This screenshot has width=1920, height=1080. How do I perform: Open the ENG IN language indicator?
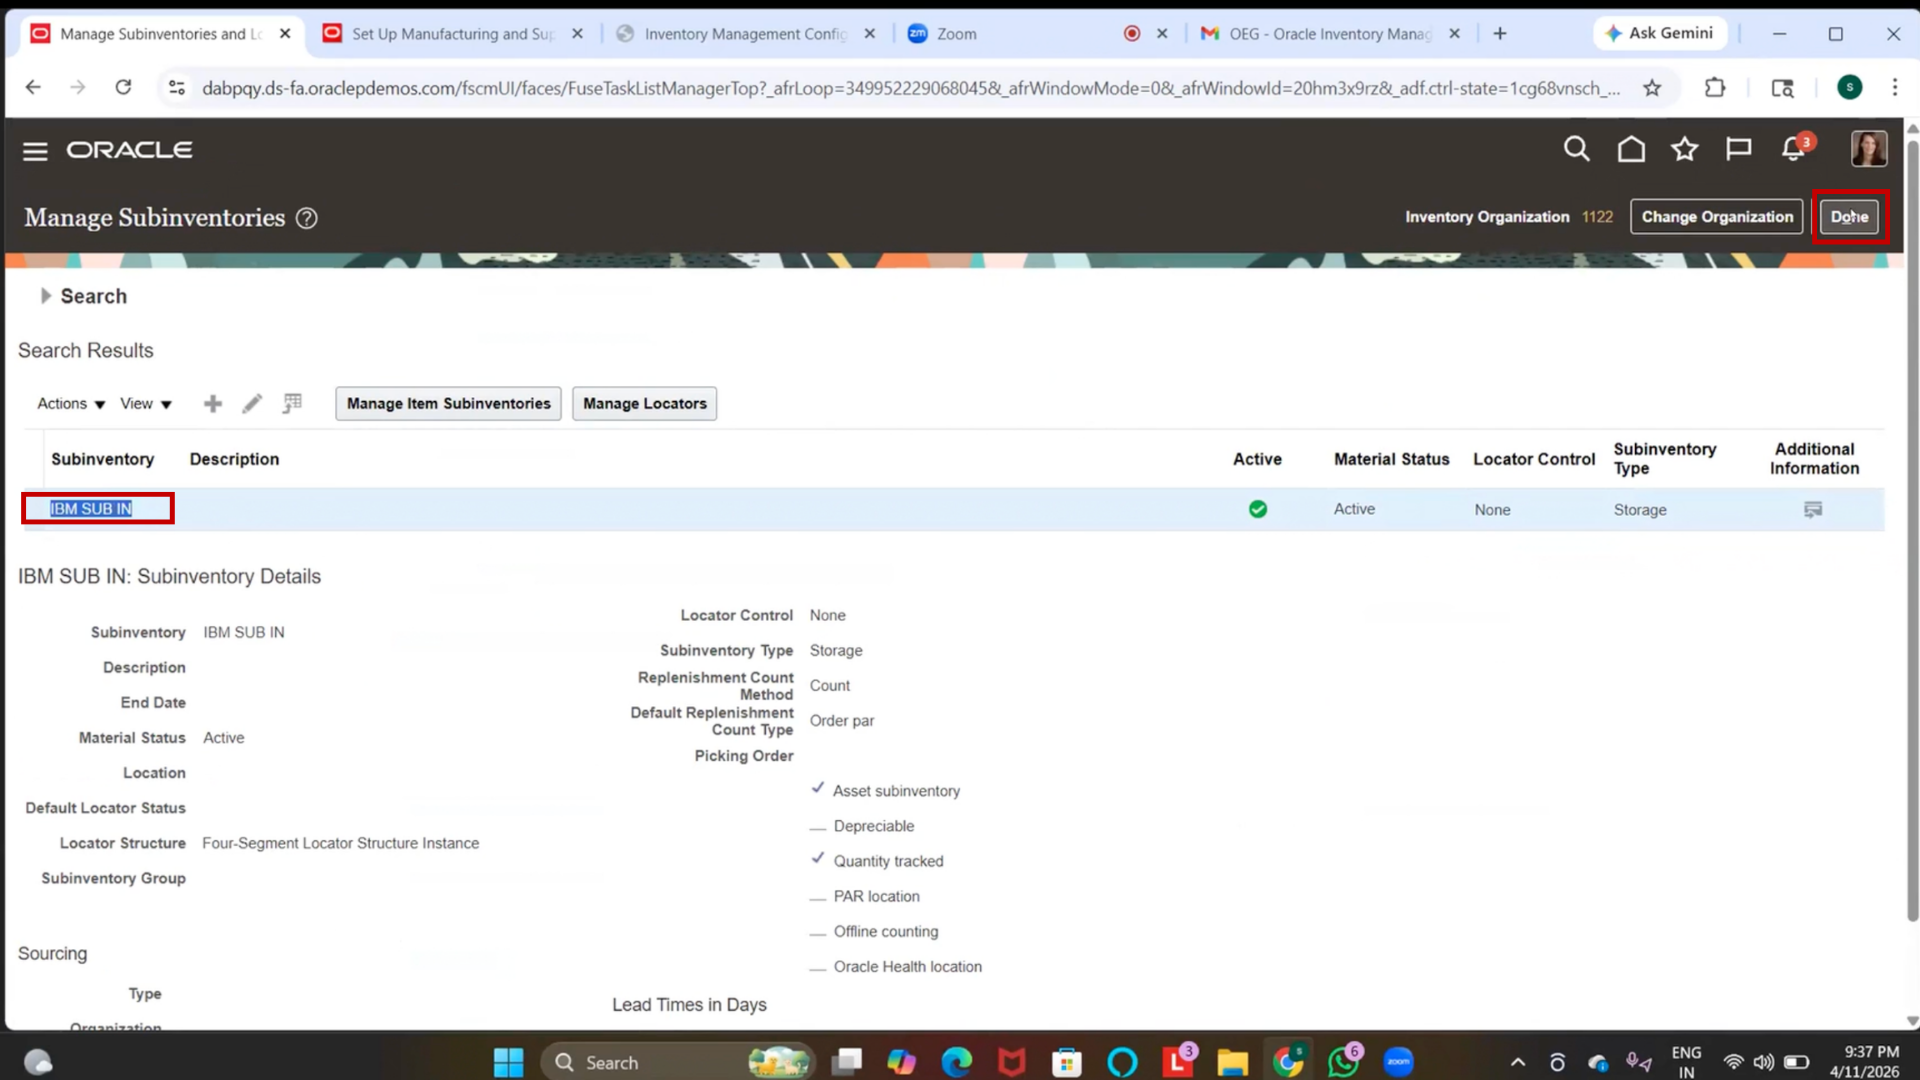coord(1686,1062)
